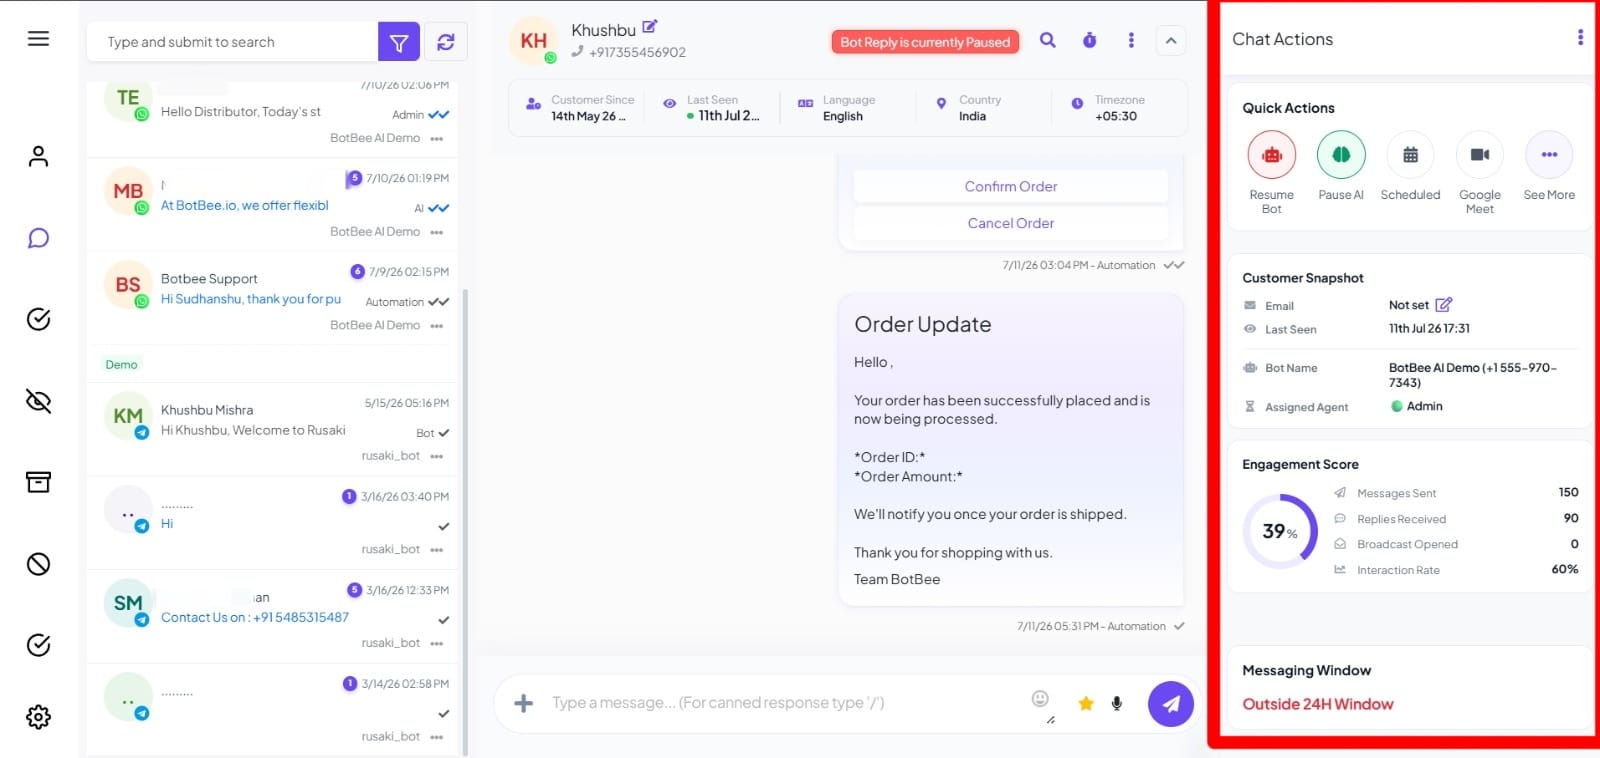The height and width of the screenshot is (758, 1600).
Task: Open the MB At BotBee.io conversation
Action: 272,204
